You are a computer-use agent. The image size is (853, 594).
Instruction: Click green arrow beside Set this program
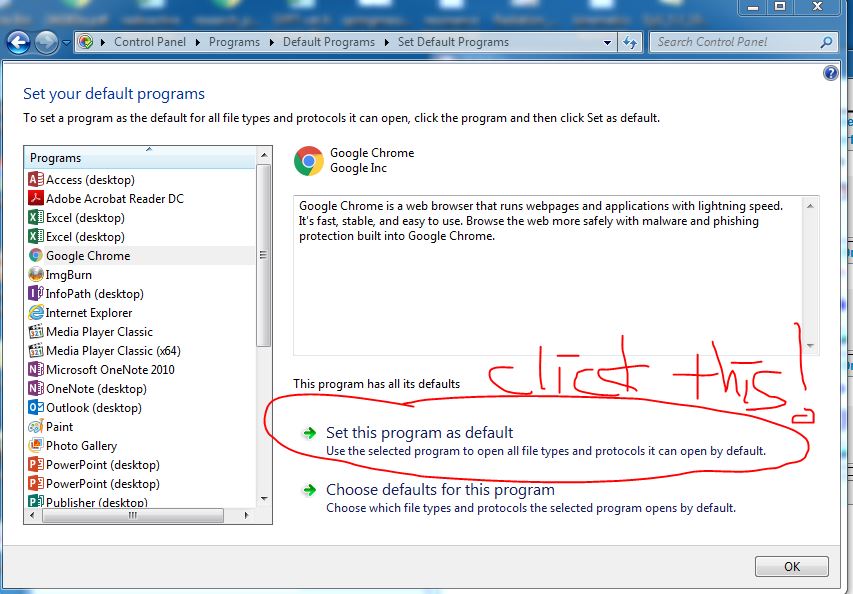310,433
